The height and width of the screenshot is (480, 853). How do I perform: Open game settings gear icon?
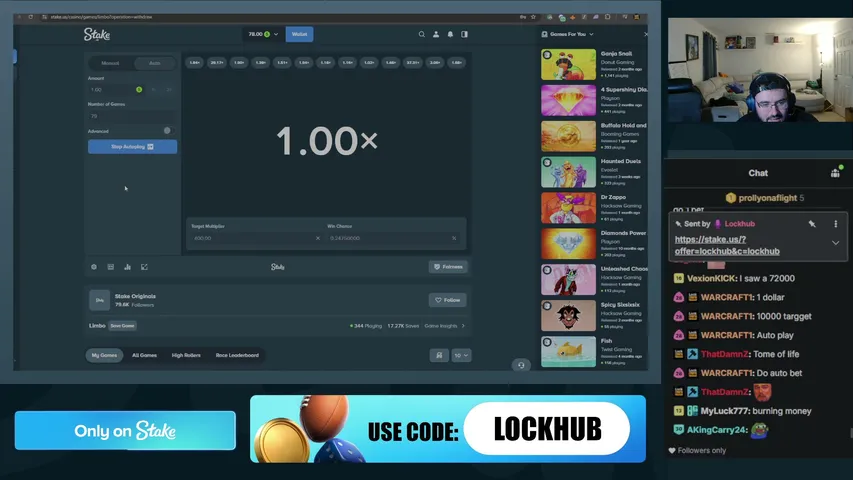pyautogui.click(x=94, y=267)
